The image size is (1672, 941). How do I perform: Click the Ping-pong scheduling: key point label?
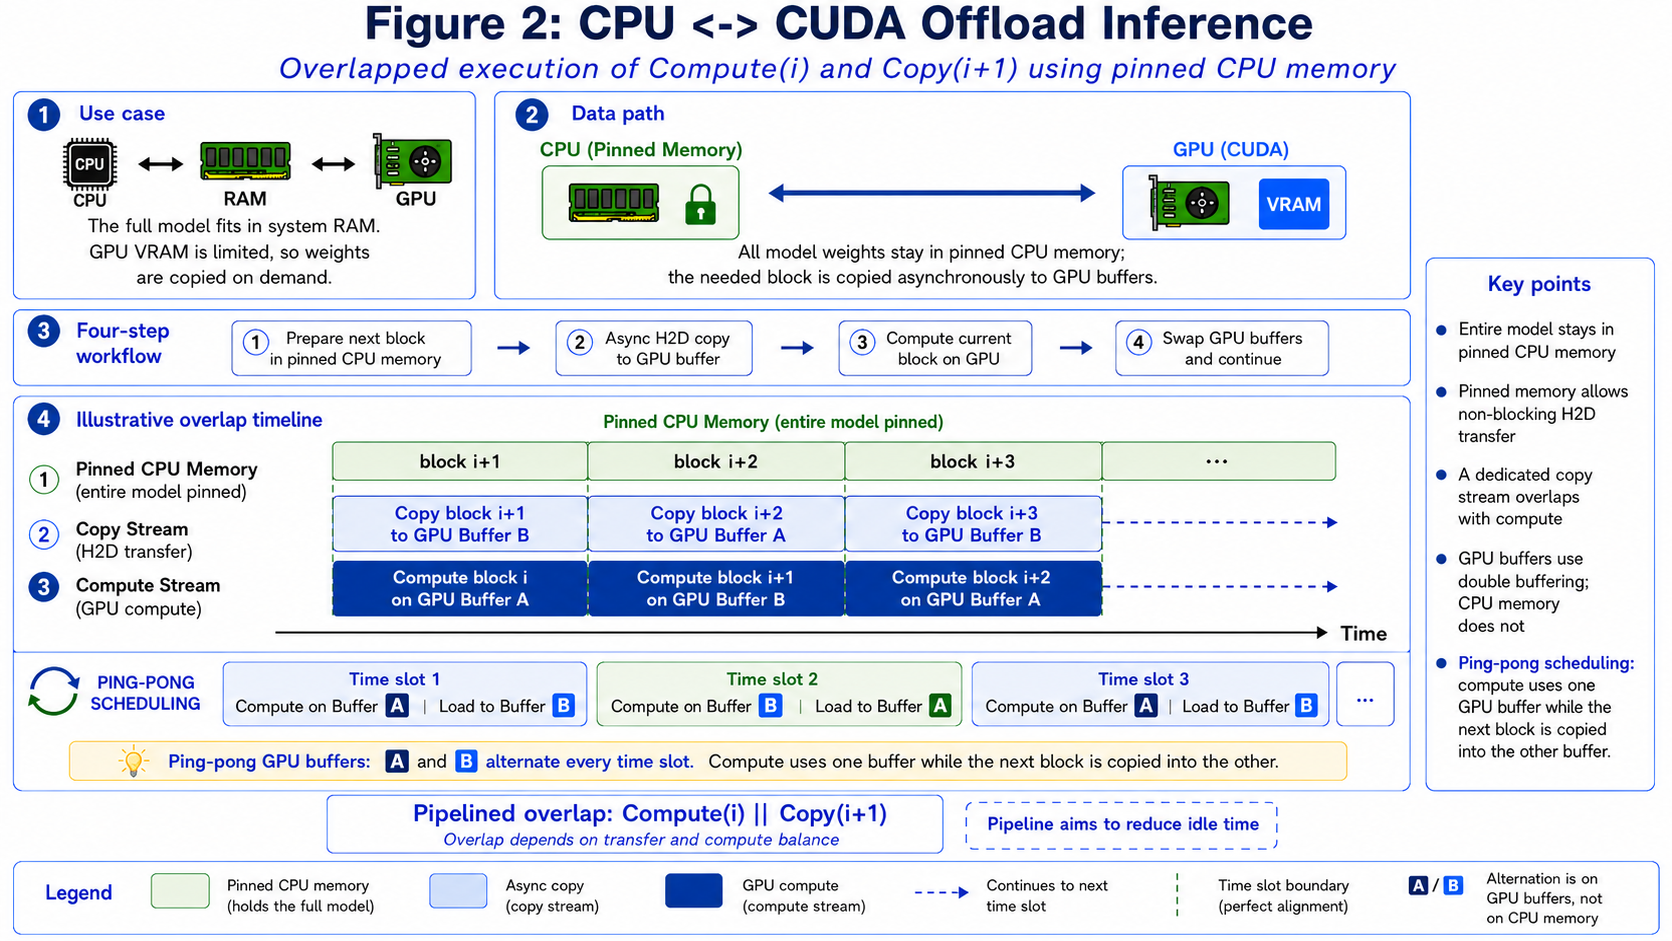coord(1546,663)
